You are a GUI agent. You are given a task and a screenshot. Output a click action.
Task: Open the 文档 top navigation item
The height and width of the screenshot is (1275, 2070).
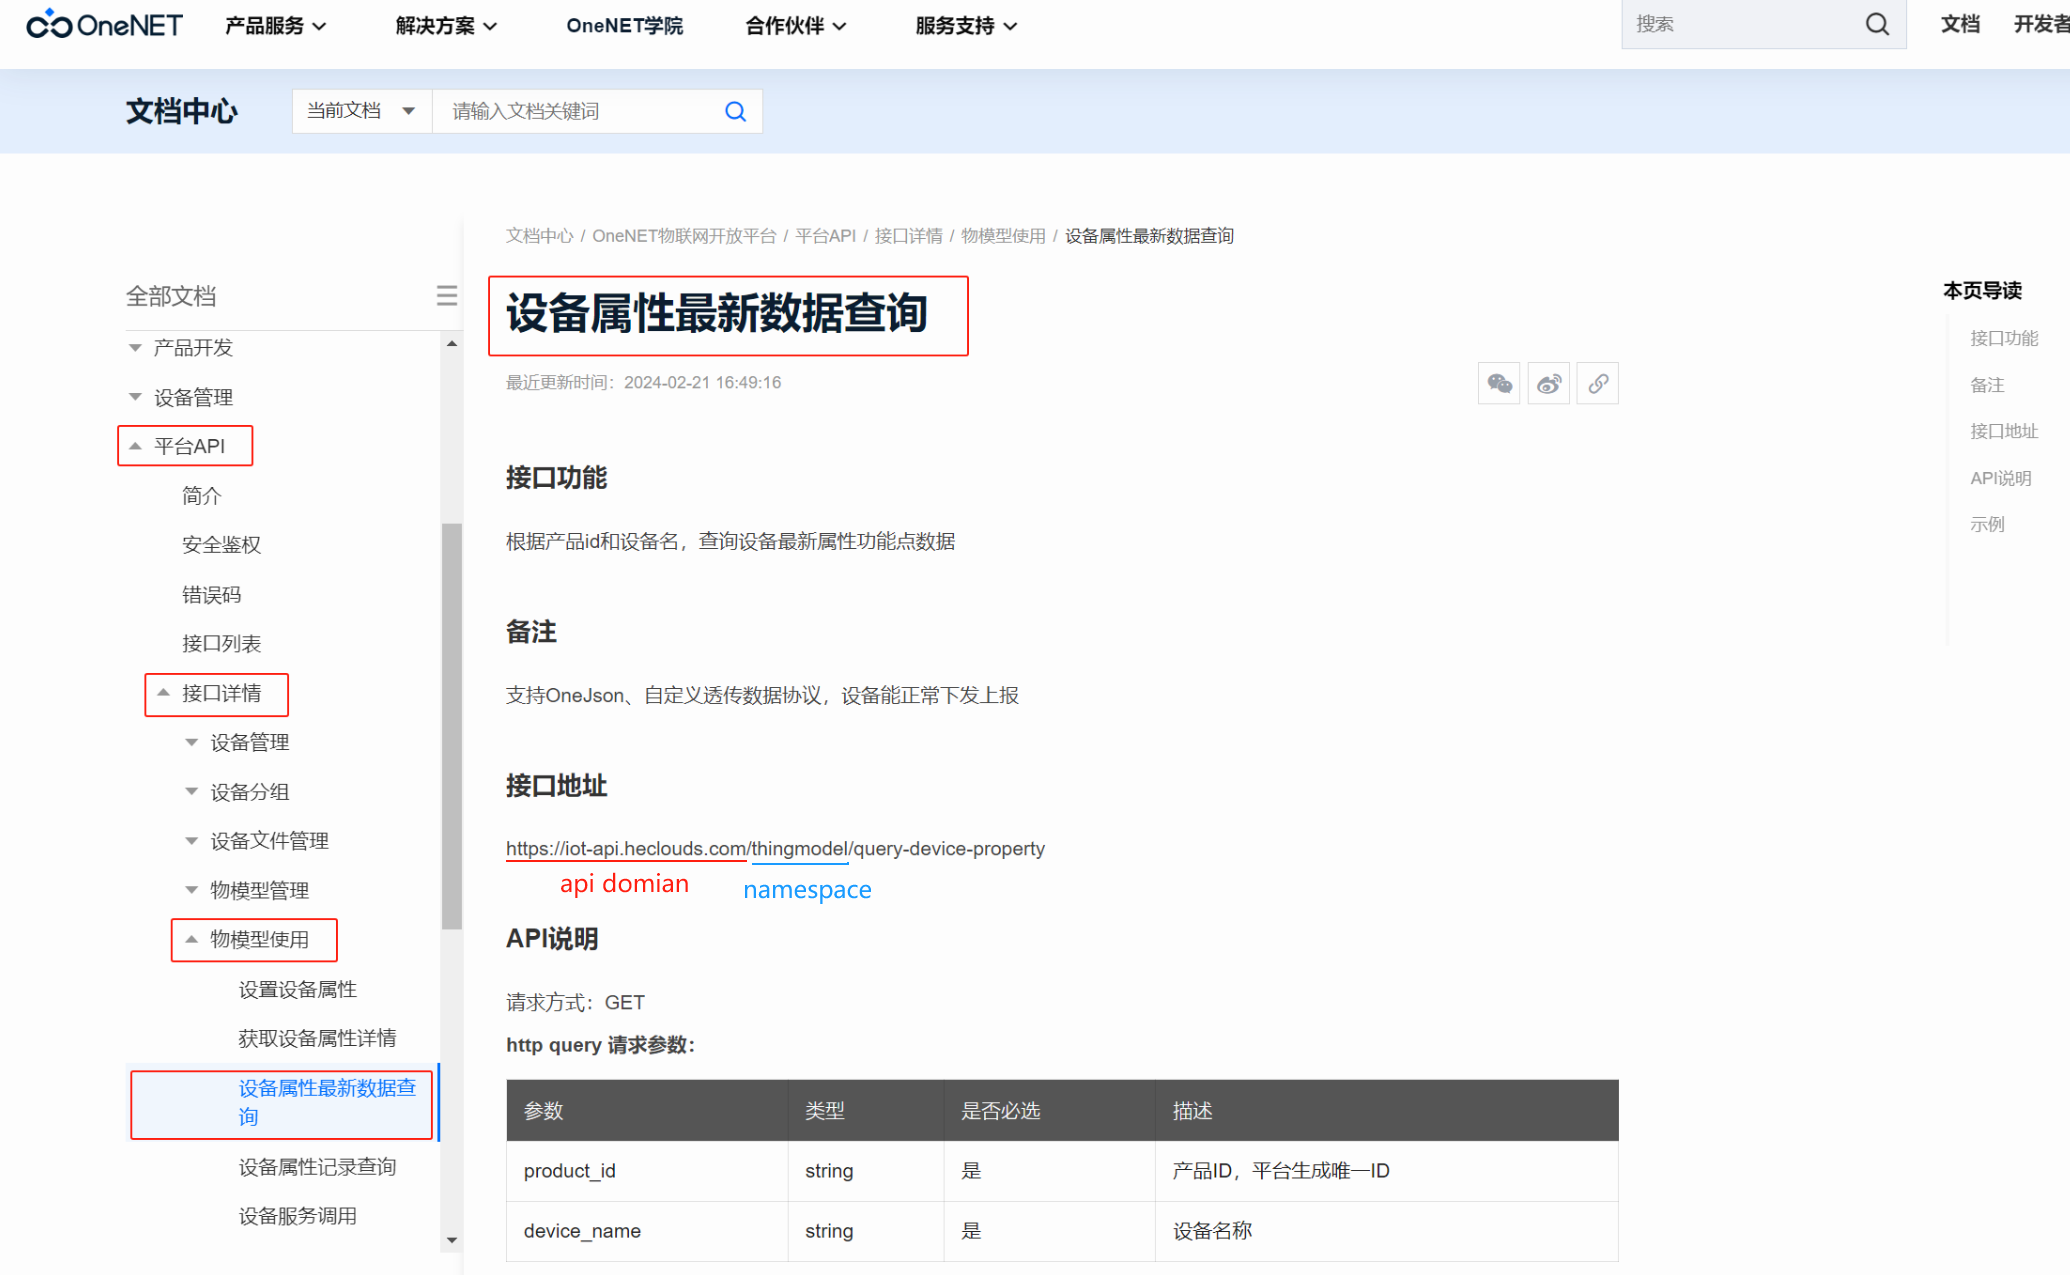[1960, 24]
